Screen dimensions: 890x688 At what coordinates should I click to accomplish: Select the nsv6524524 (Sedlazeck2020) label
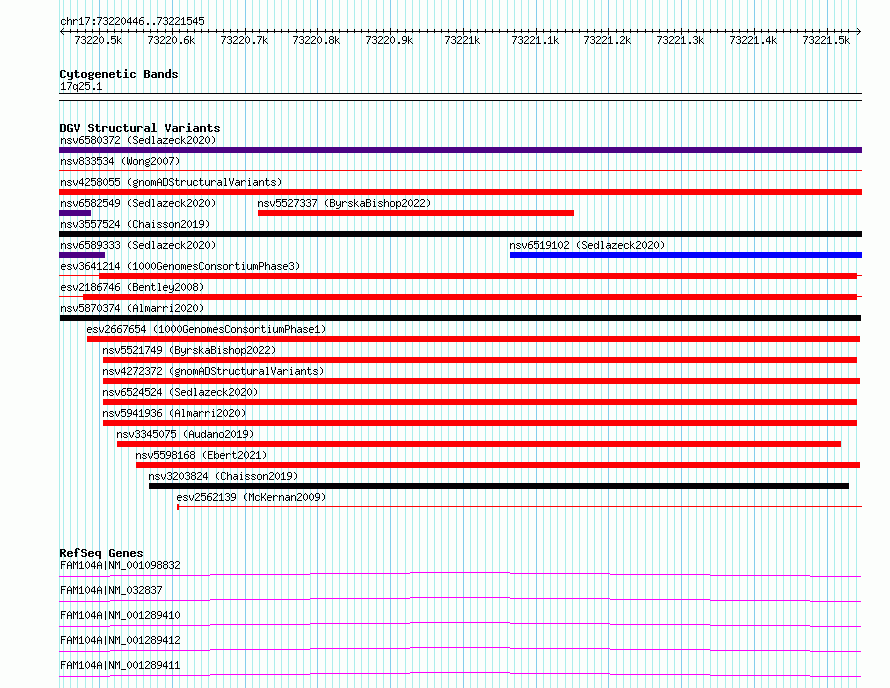[180, 392]
